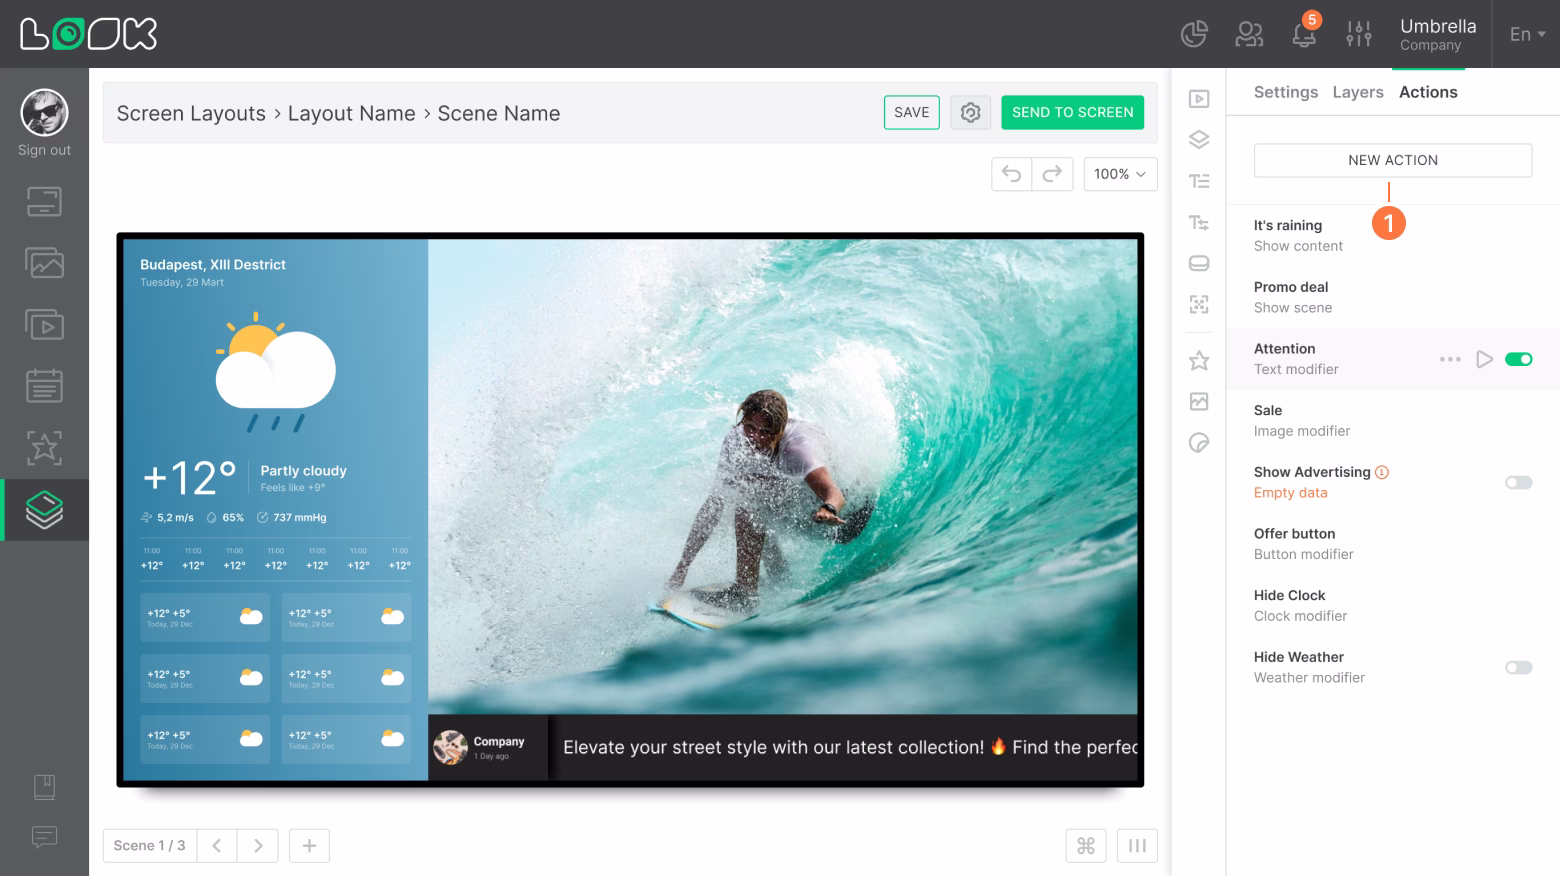Go to previous scene arrow
Image resolution: width=1560 pixels, height=876 pixels.
[216, 846]
